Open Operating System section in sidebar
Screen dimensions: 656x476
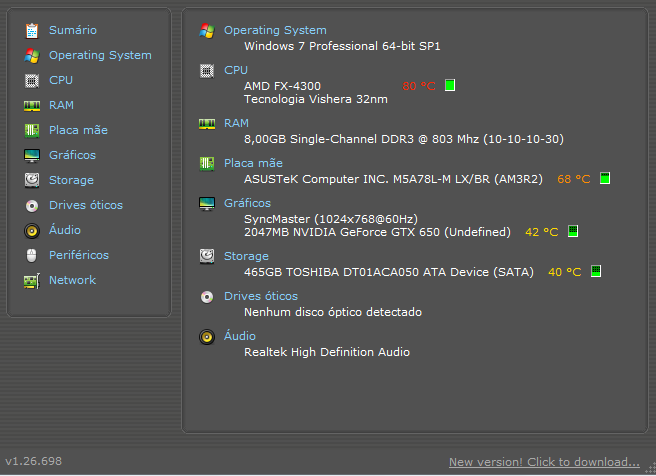[x=100, y=55]
